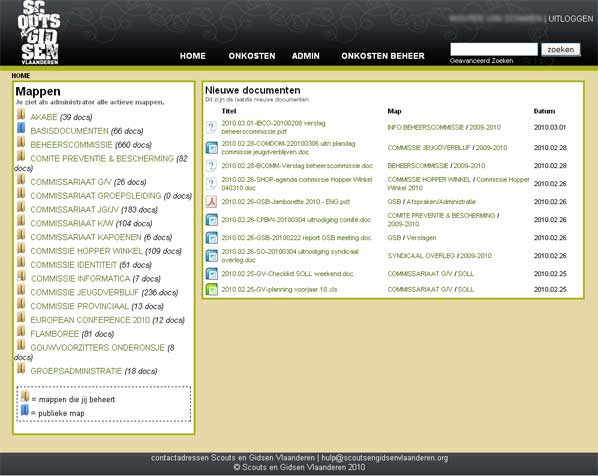Screen dimensions: 598x476
Task: Click file icon of 2010.03.01-IBCO verslag beheerscommissie.pdf
Action: pyautogui.click(x=211, y=127)
